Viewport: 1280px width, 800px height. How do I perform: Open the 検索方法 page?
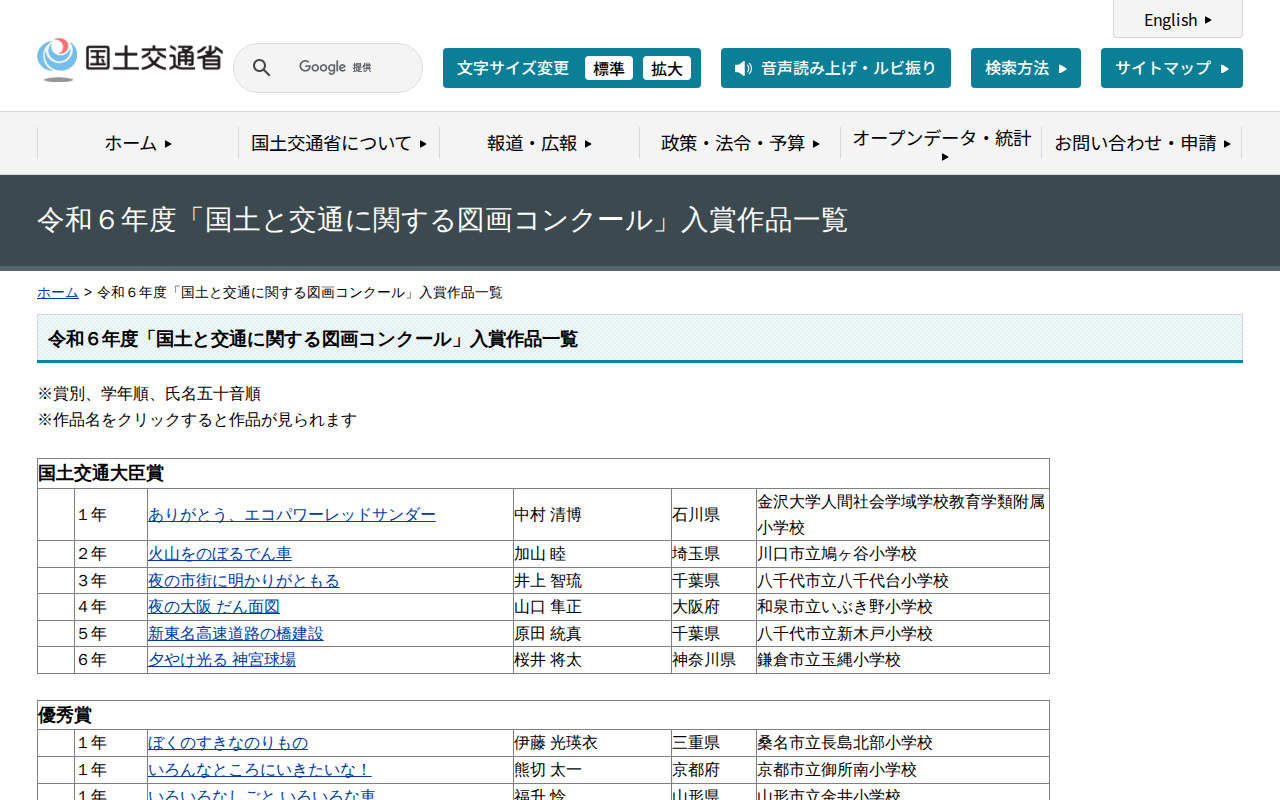click(x=1025, y=68)
